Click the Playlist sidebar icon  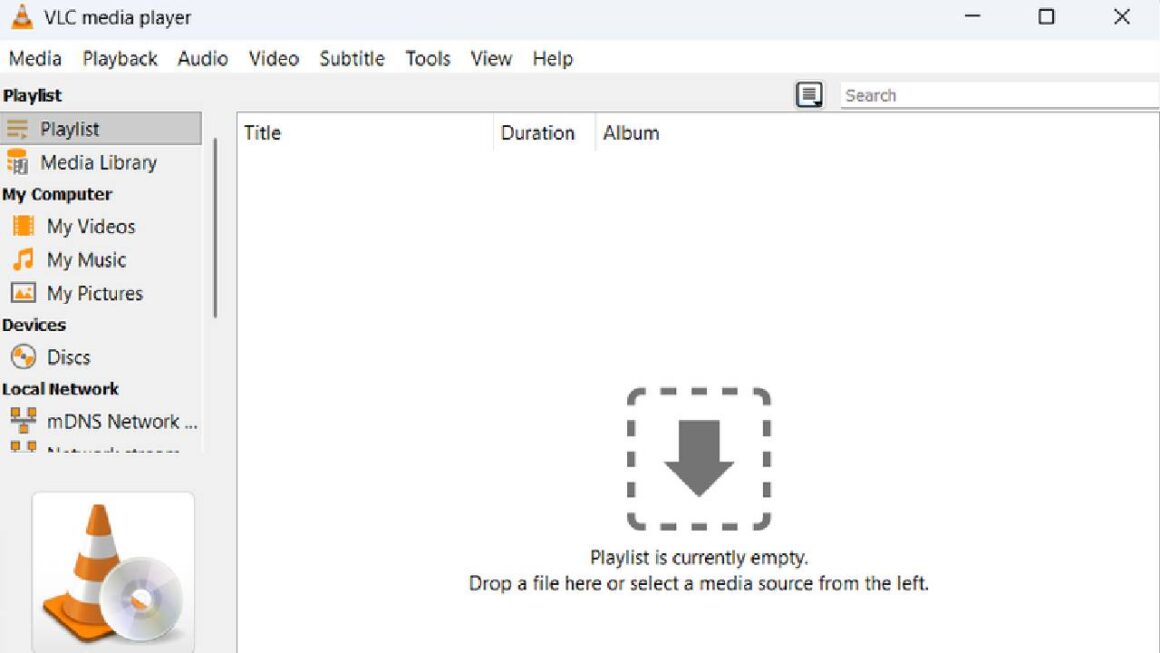17,129
